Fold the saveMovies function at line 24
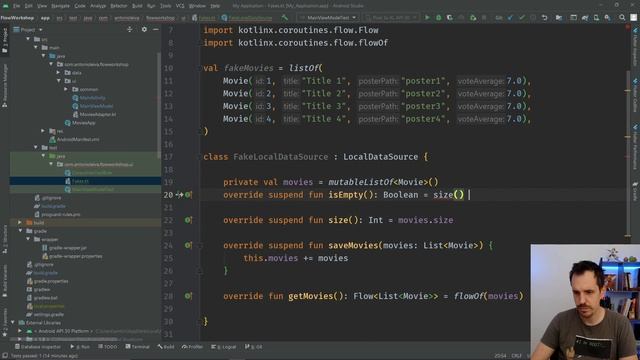The image size is (640, 360). coord(200,245)
